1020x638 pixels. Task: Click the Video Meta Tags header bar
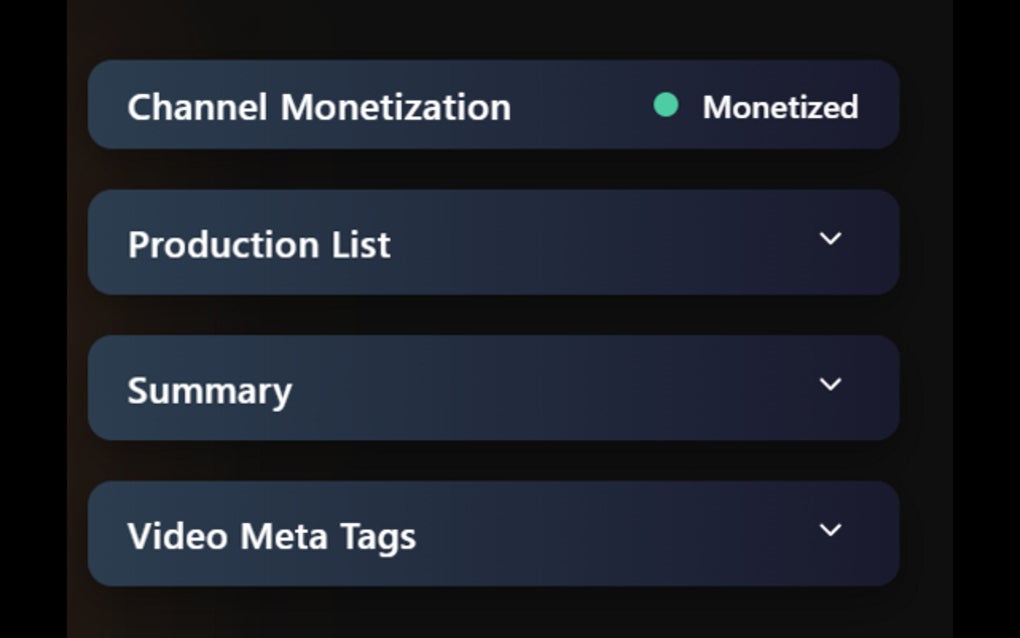pyautogui.click(x=493, y=533)
